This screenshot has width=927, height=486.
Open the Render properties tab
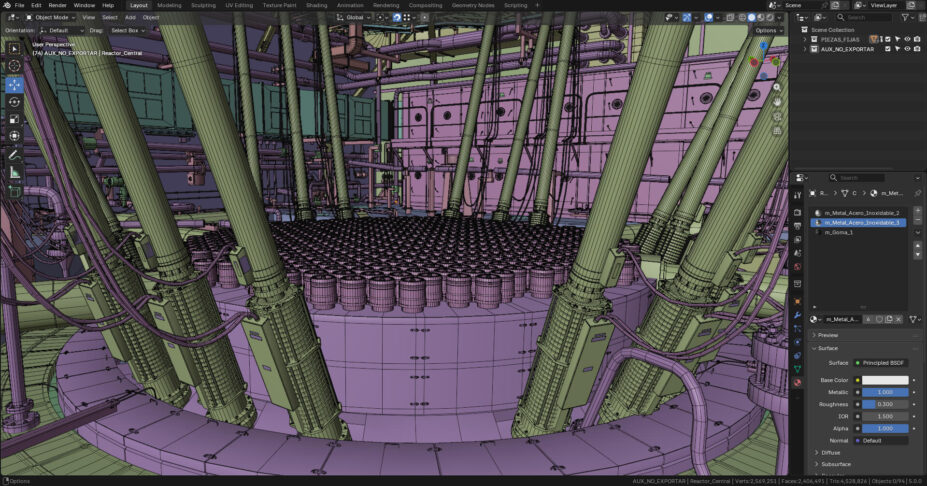(x=798, y=212)
